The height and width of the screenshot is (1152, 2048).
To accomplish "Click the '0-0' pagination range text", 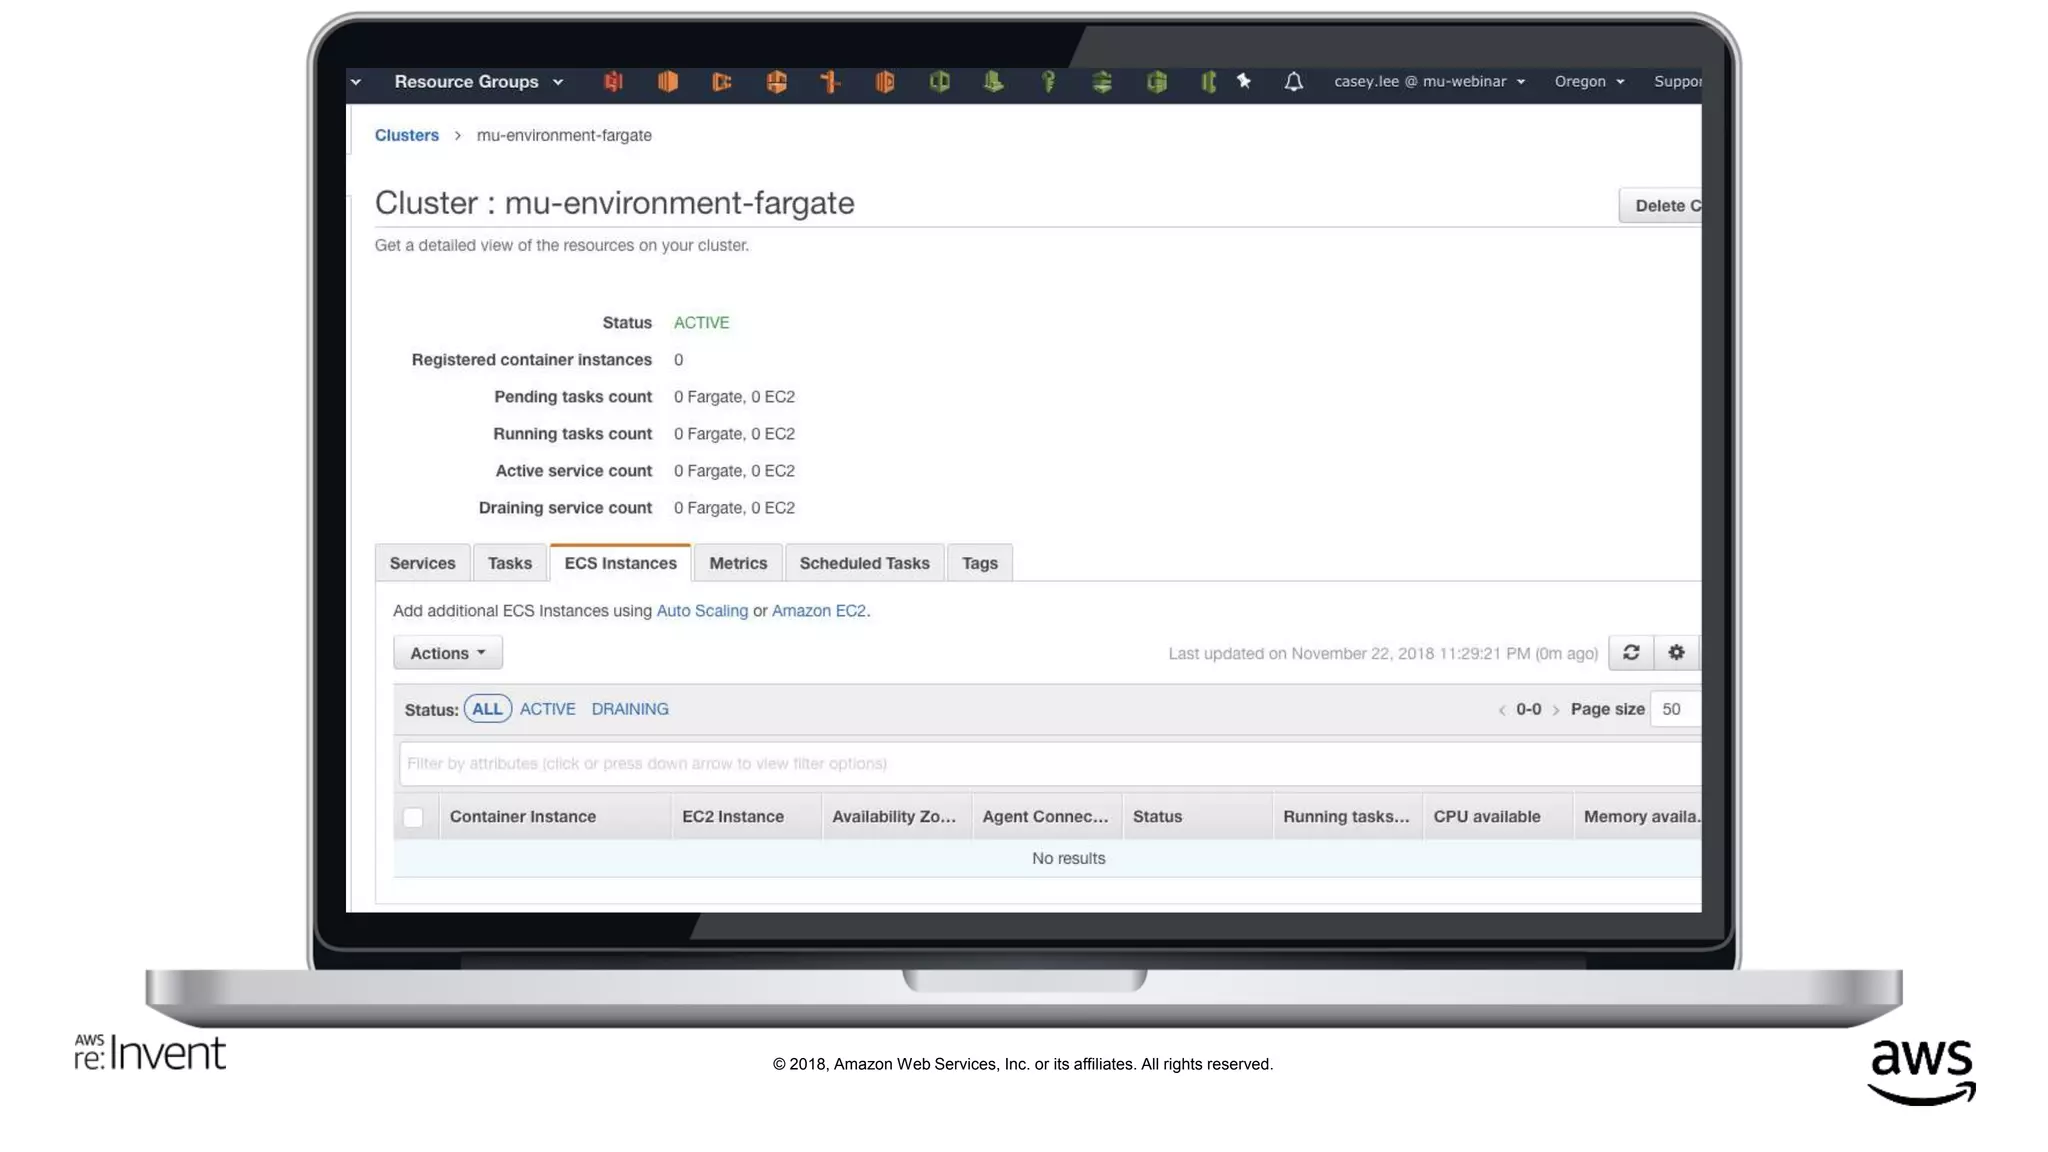I will pos(1529,709).
